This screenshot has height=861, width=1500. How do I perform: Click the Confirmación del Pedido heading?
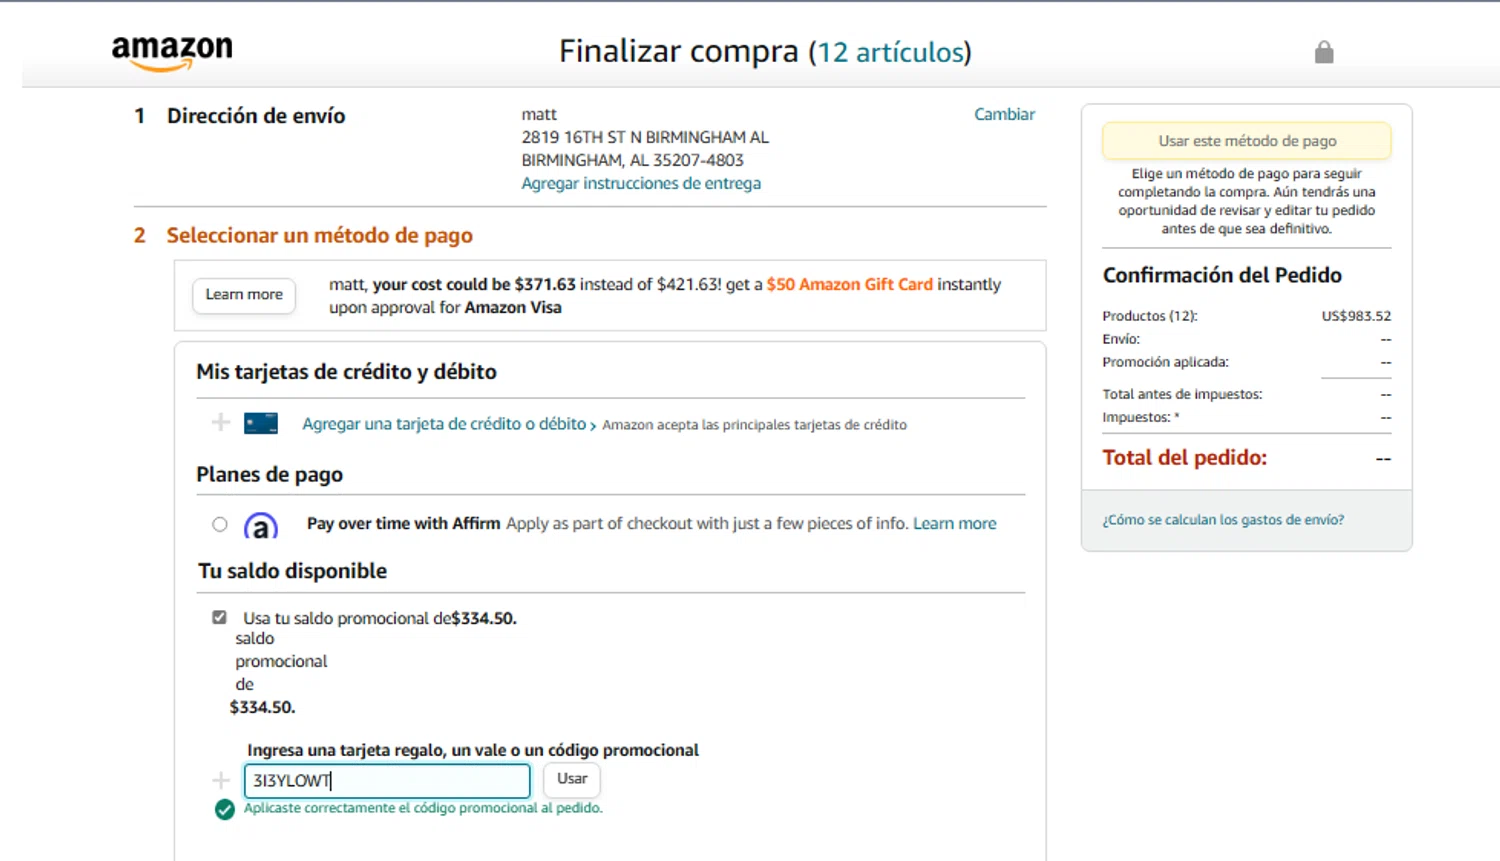(x=1222, y=275)
